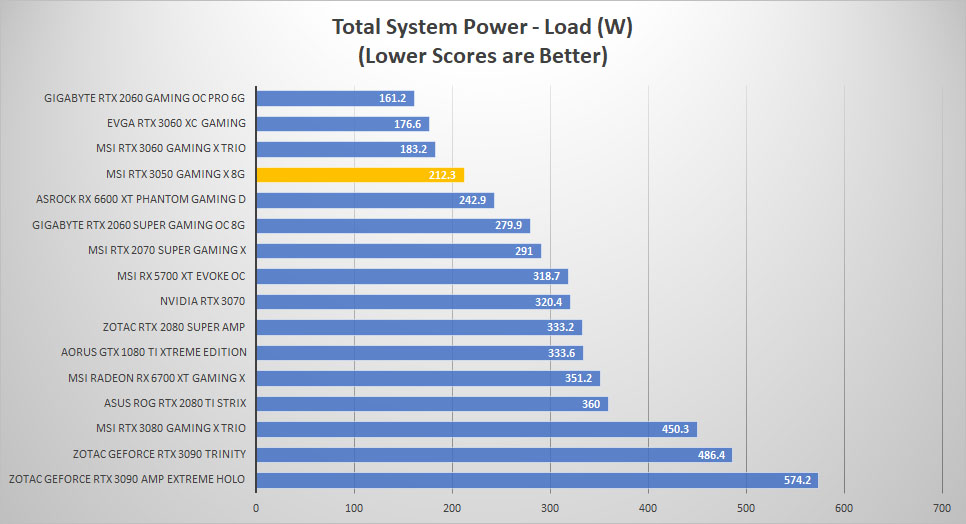Select the label ZOTAC GEFORCE RTX 3090 TRINITY
This screenshot has height=524, width=966.
point(160,454)
